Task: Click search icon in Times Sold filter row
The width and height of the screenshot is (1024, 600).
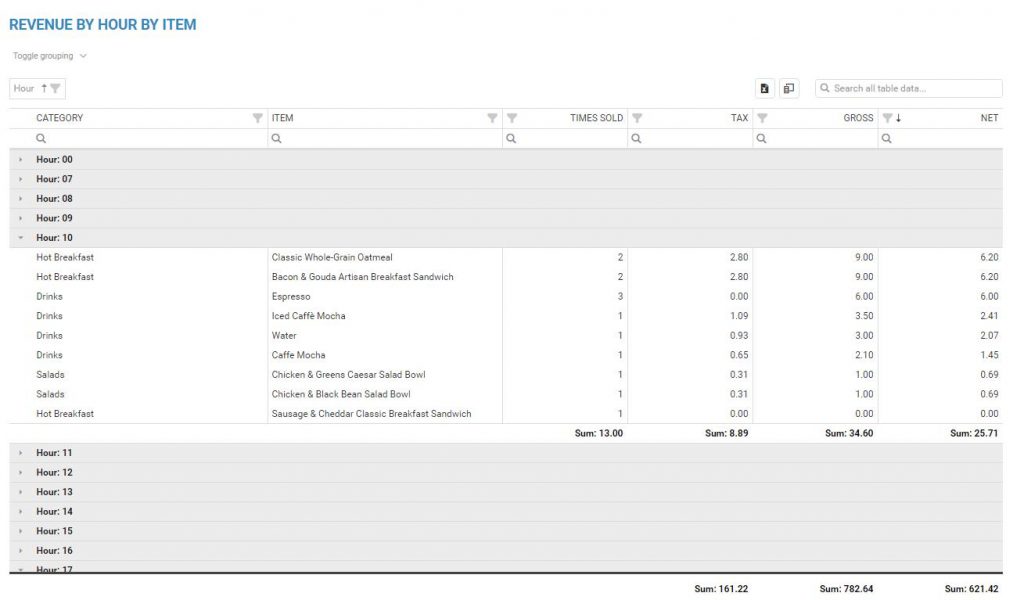Action: (511, 138)
